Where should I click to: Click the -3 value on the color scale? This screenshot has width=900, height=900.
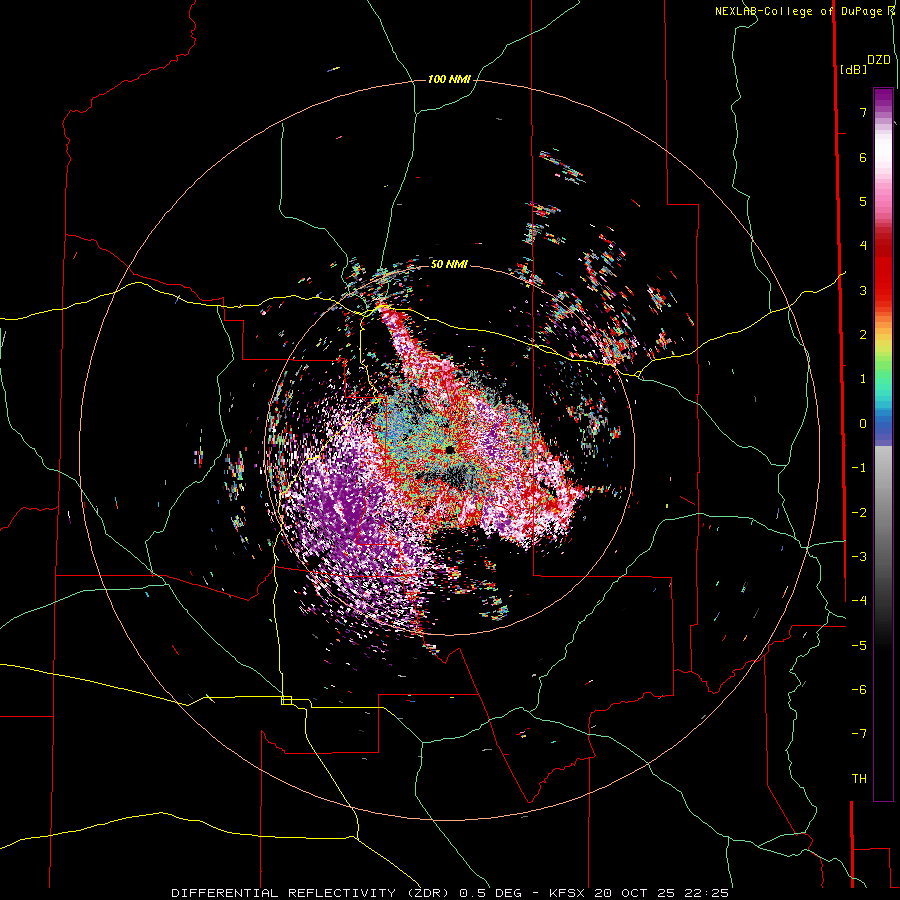(859, 557)
